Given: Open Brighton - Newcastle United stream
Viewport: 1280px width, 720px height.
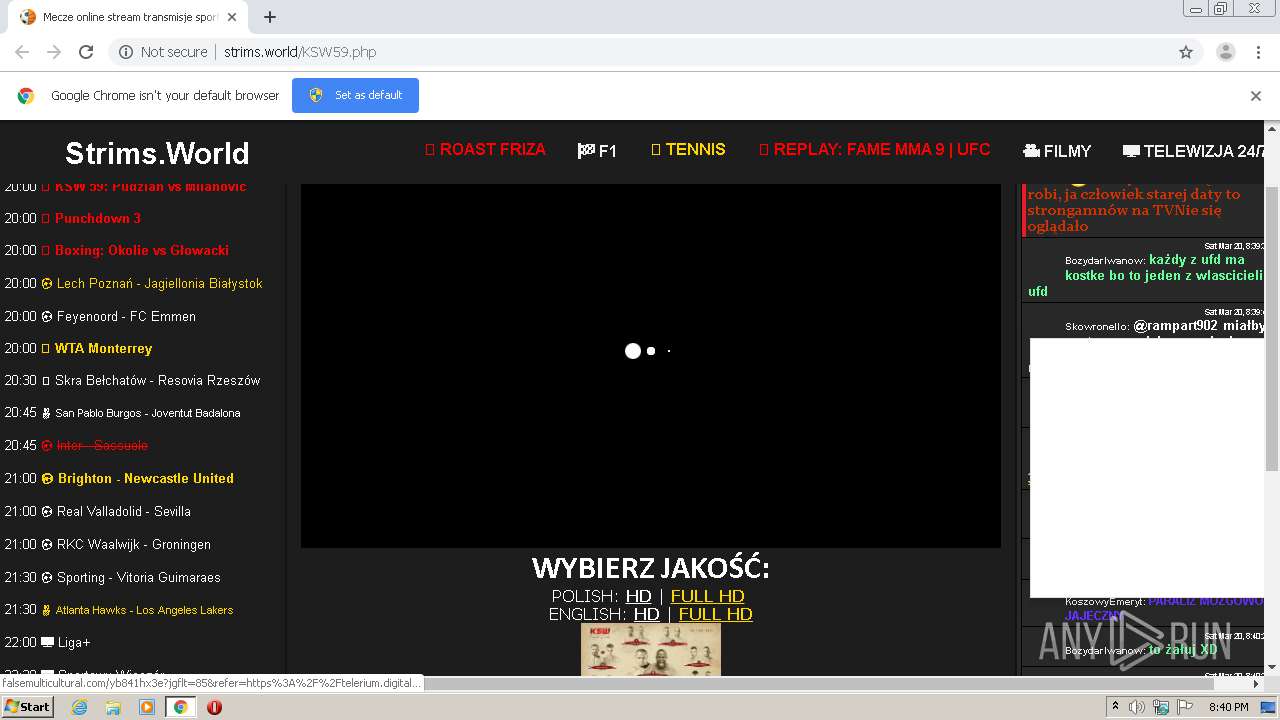Looking at the screenshot, I should click(x=145, y=478).
